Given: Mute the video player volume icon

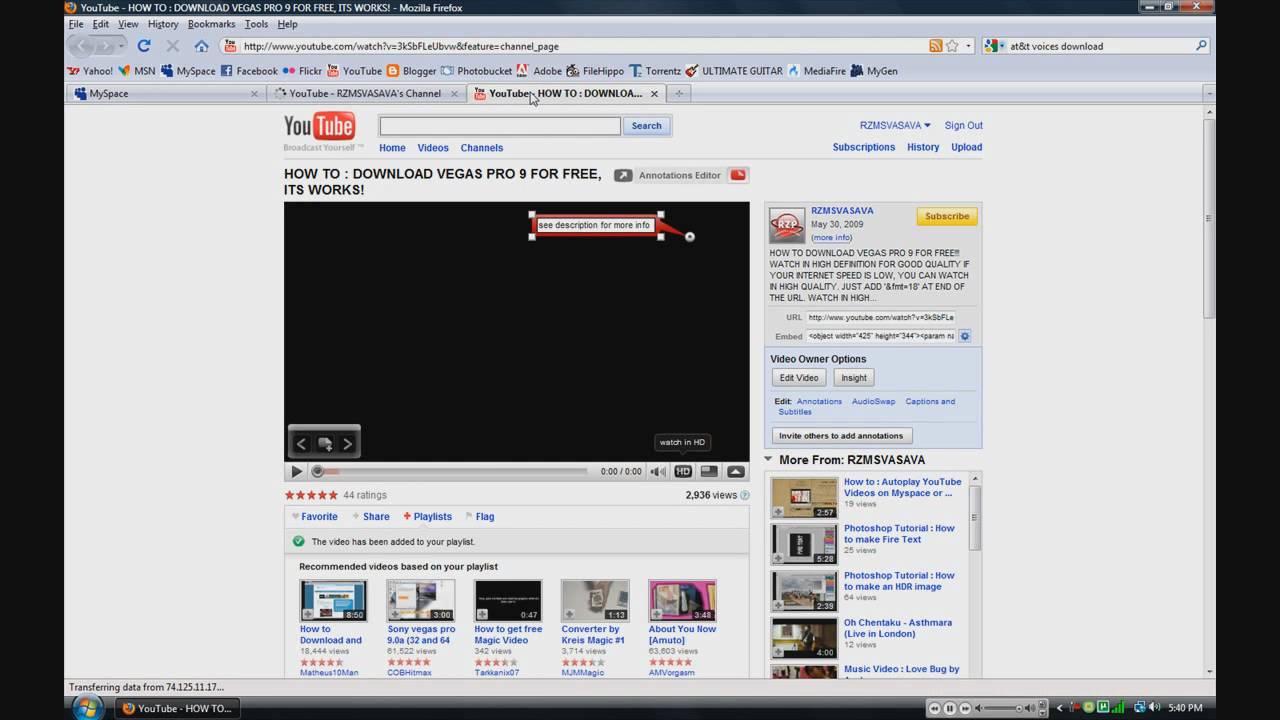Looking at the screenshot, I should (658, 472).
